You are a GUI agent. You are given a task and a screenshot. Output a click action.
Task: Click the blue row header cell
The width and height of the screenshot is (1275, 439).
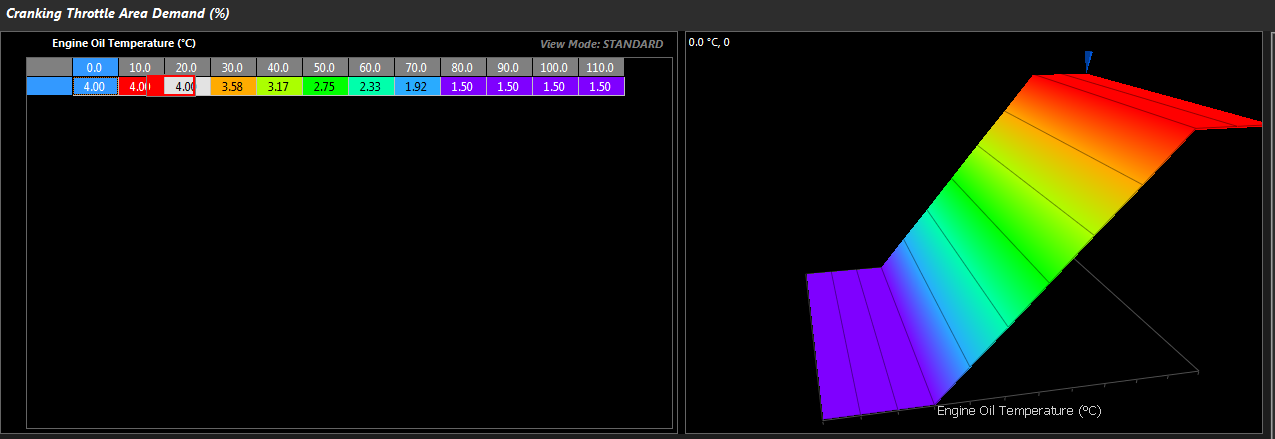click(49, 87)
